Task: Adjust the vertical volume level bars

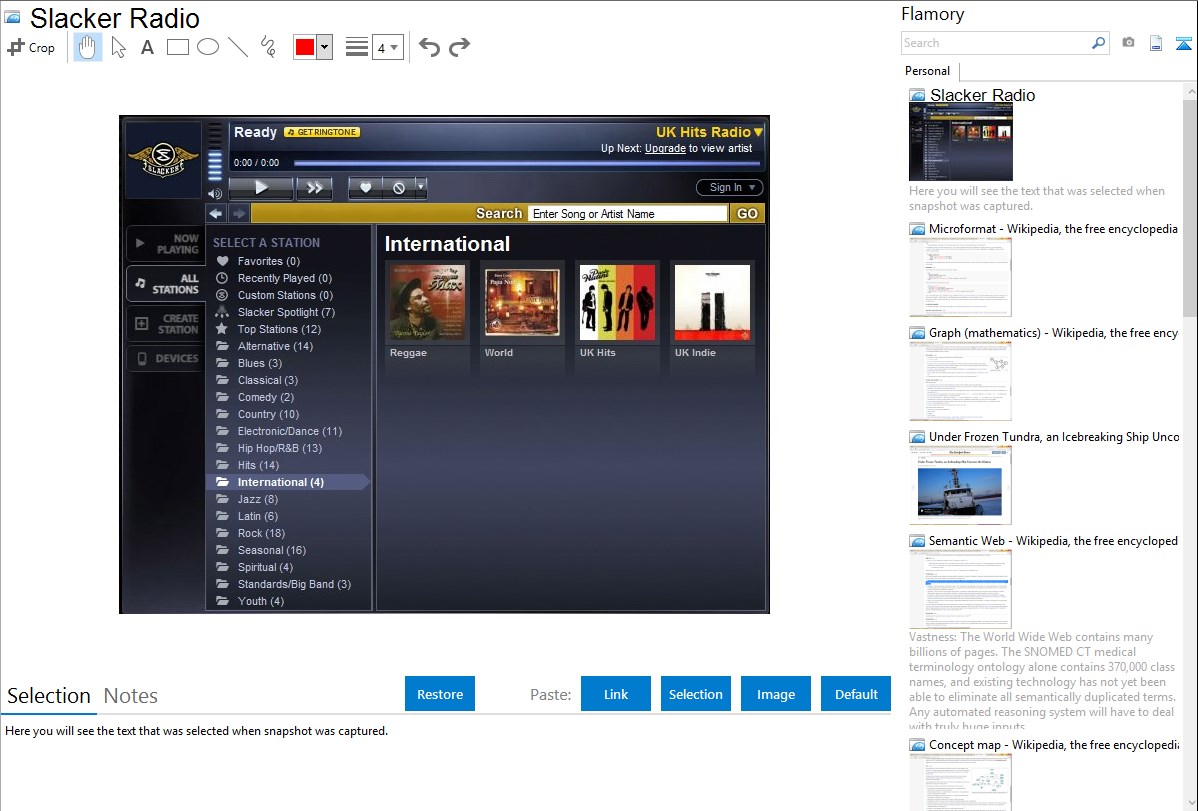Action: click(215, 154)
